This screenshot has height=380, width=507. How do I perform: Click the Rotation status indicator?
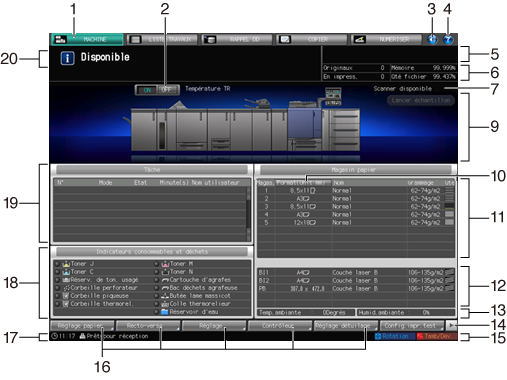click(x=395, y=336)
